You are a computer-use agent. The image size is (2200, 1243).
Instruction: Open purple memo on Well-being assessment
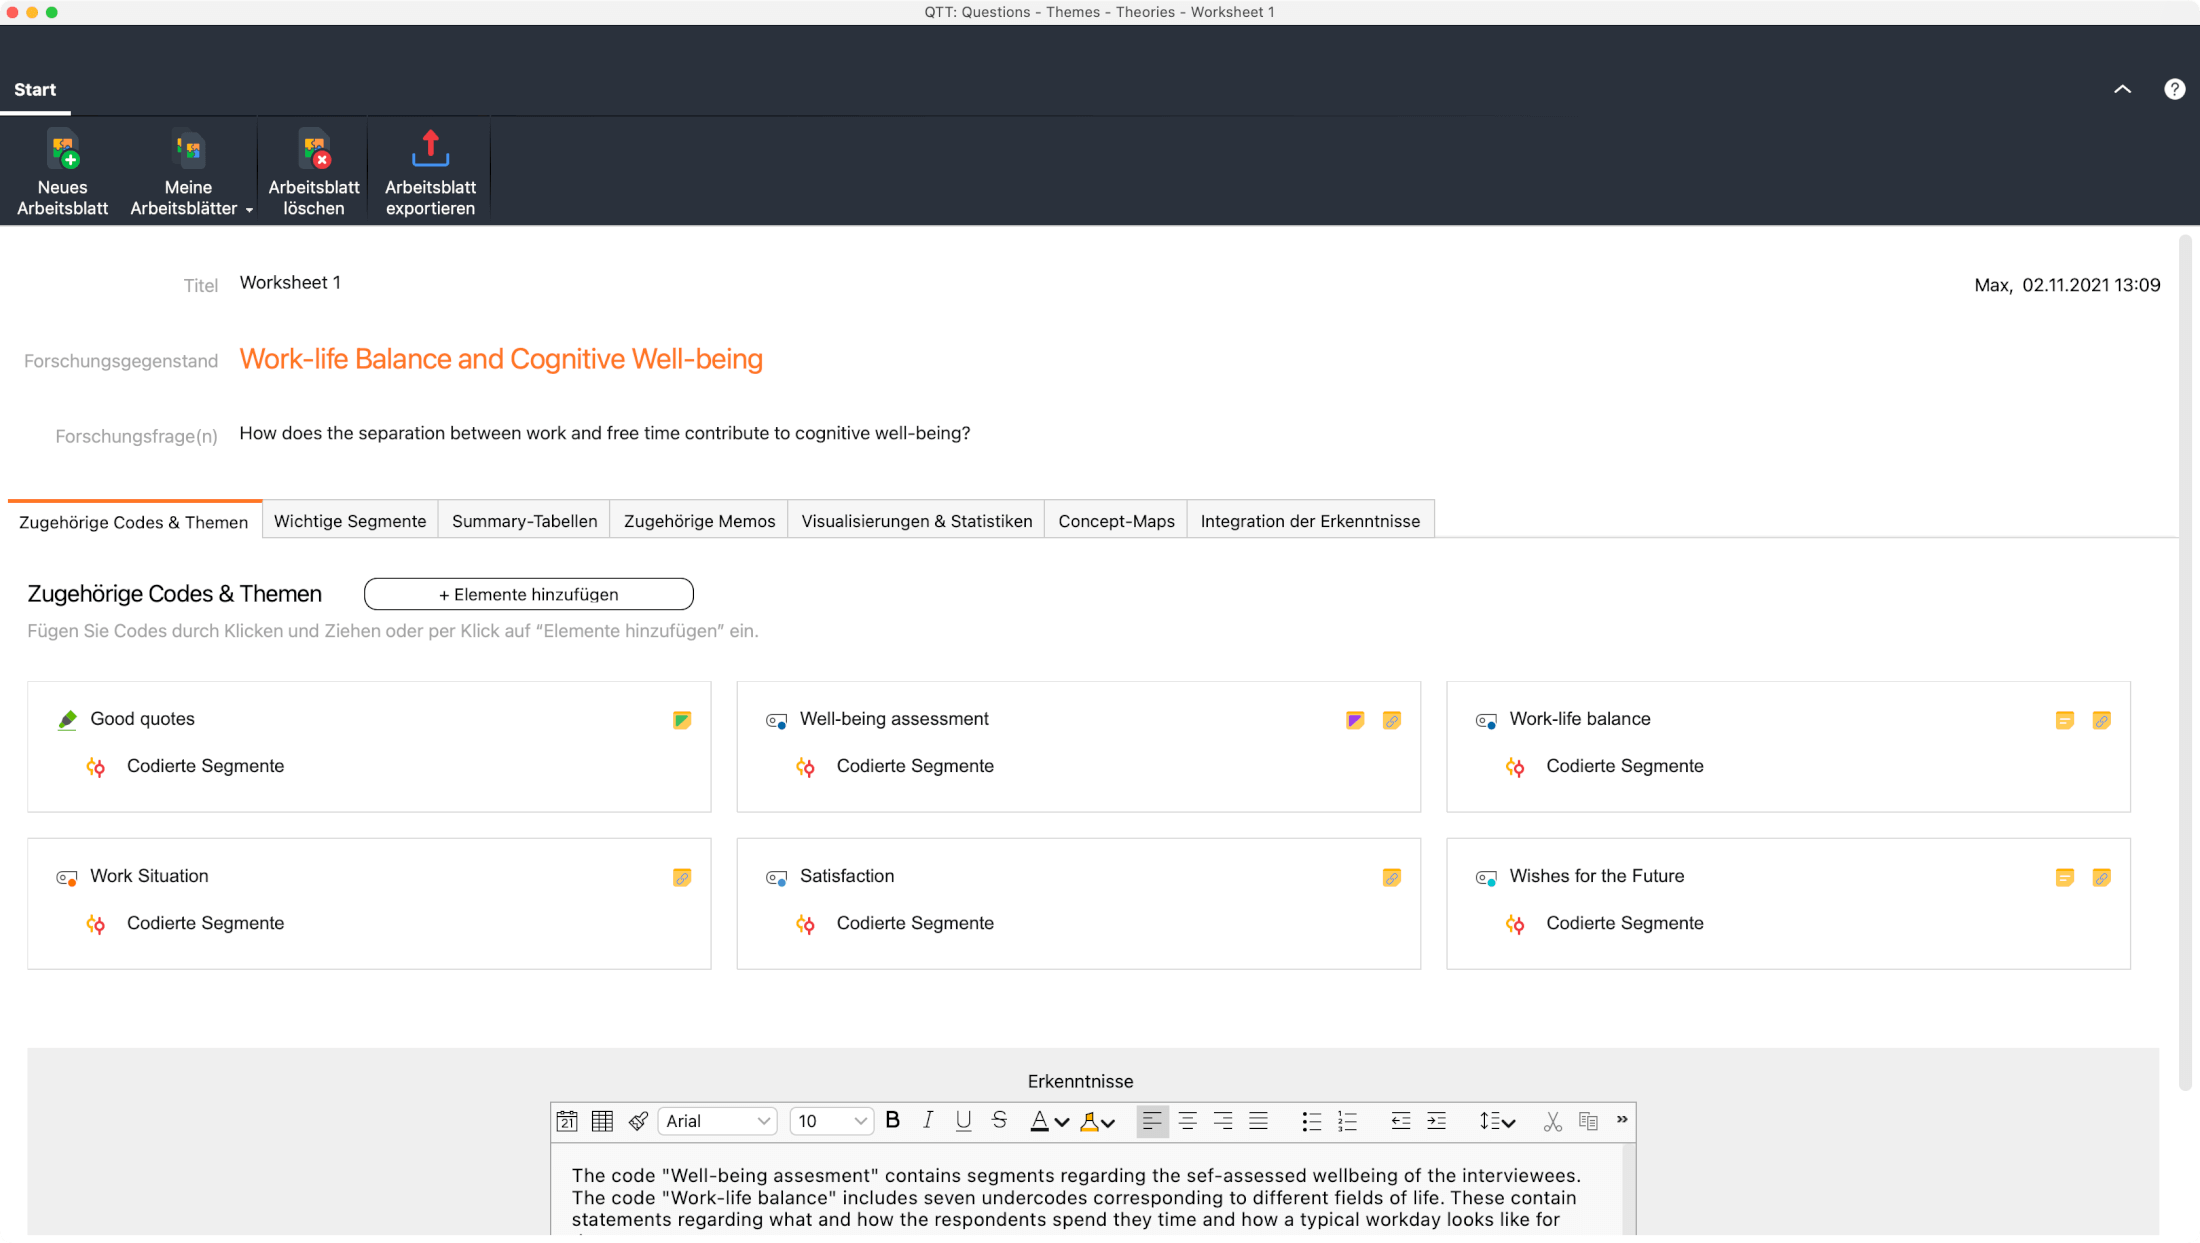tap(1355, 720)
